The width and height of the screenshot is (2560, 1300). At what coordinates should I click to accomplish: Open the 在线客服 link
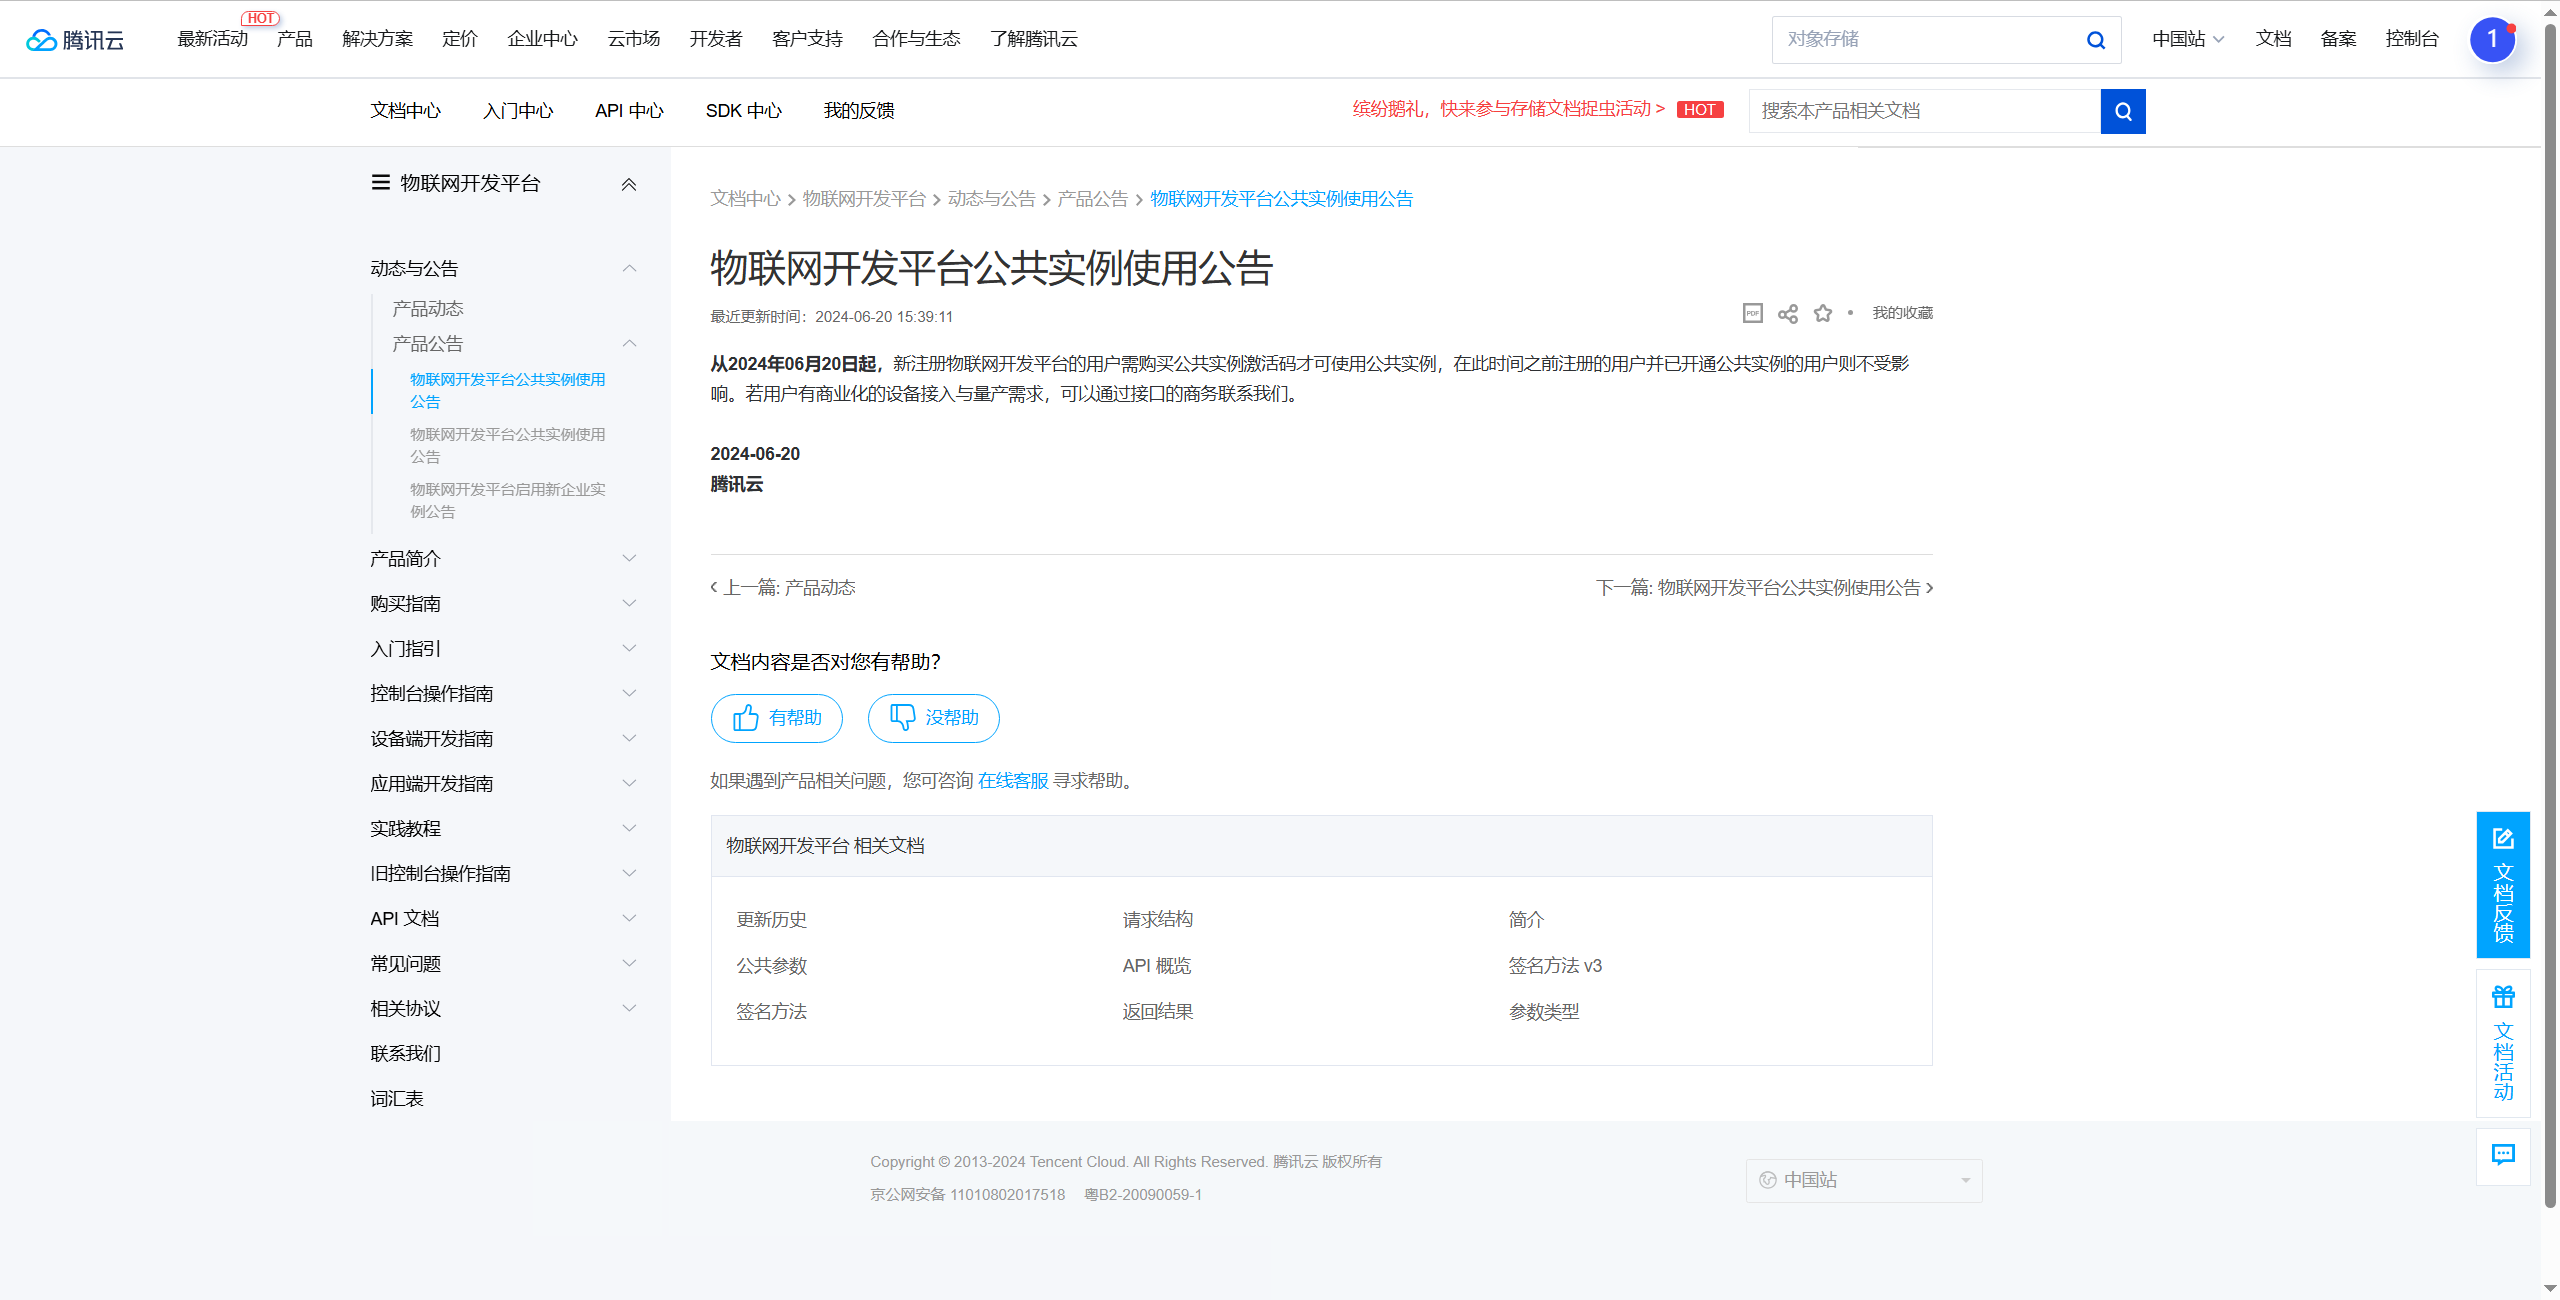tap(1013, 781)
